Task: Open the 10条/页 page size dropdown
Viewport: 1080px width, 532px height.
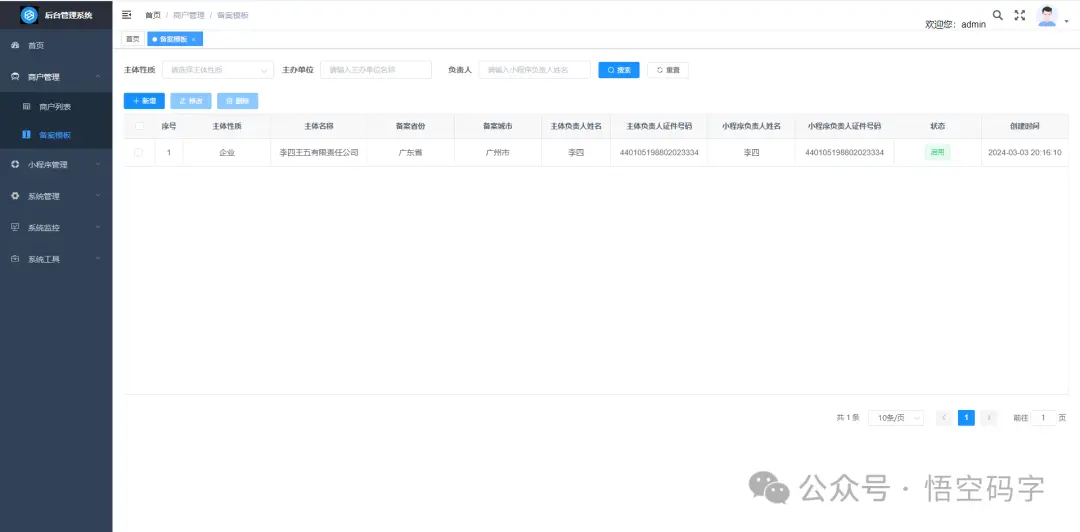Action: click(x=895, y=418)
